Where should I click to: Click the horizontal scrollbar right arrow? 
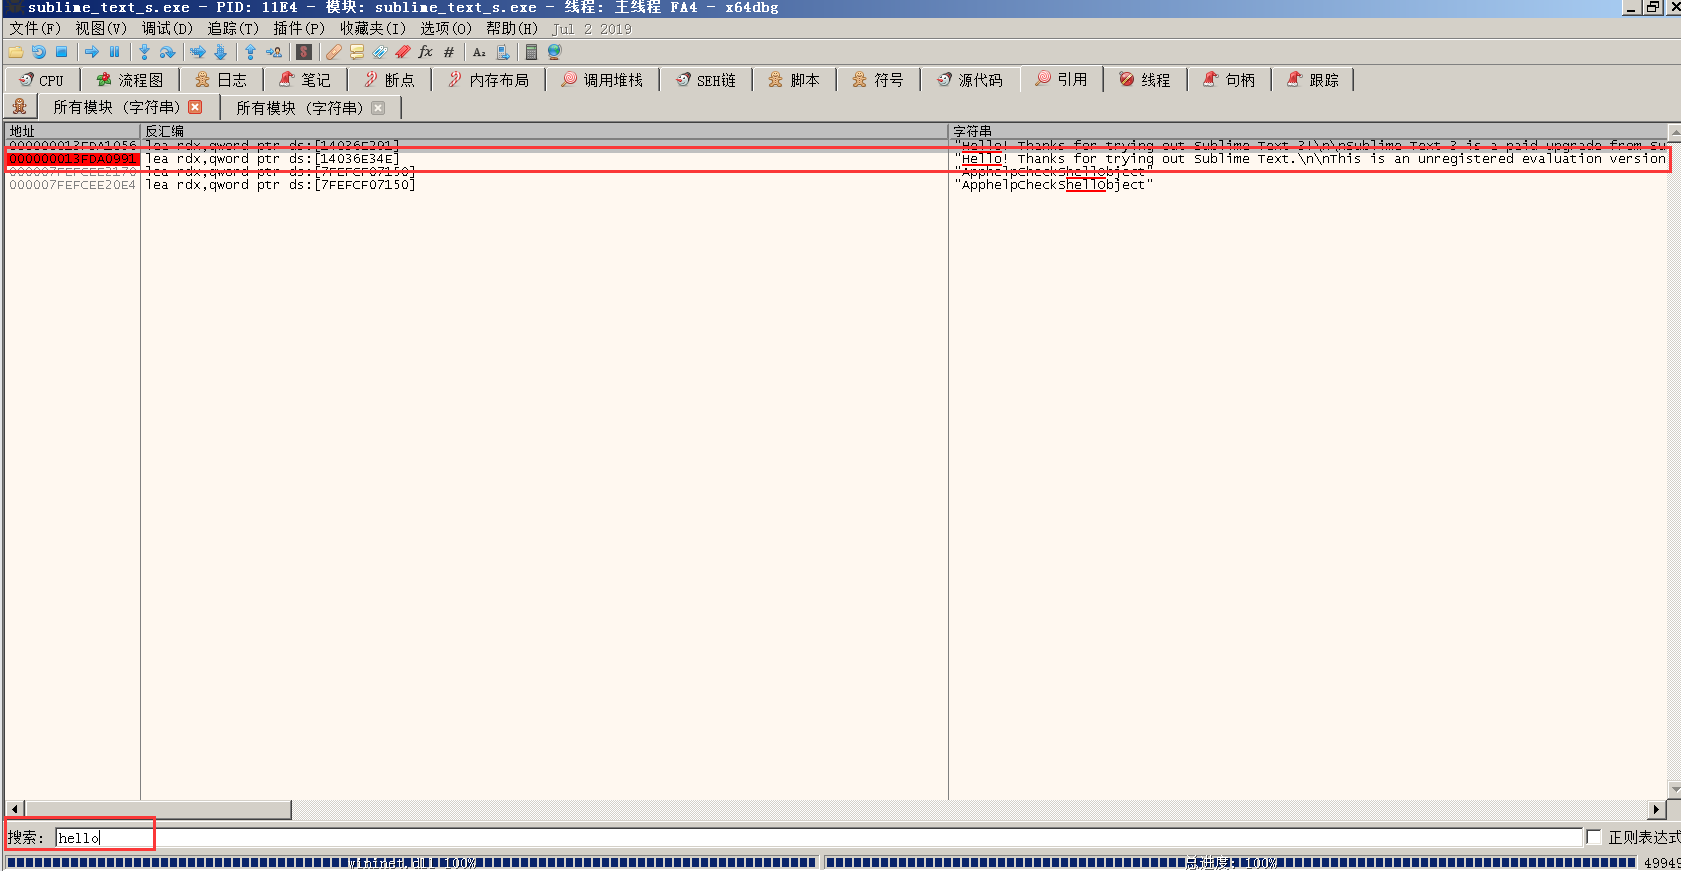(x=1657, y=809)
